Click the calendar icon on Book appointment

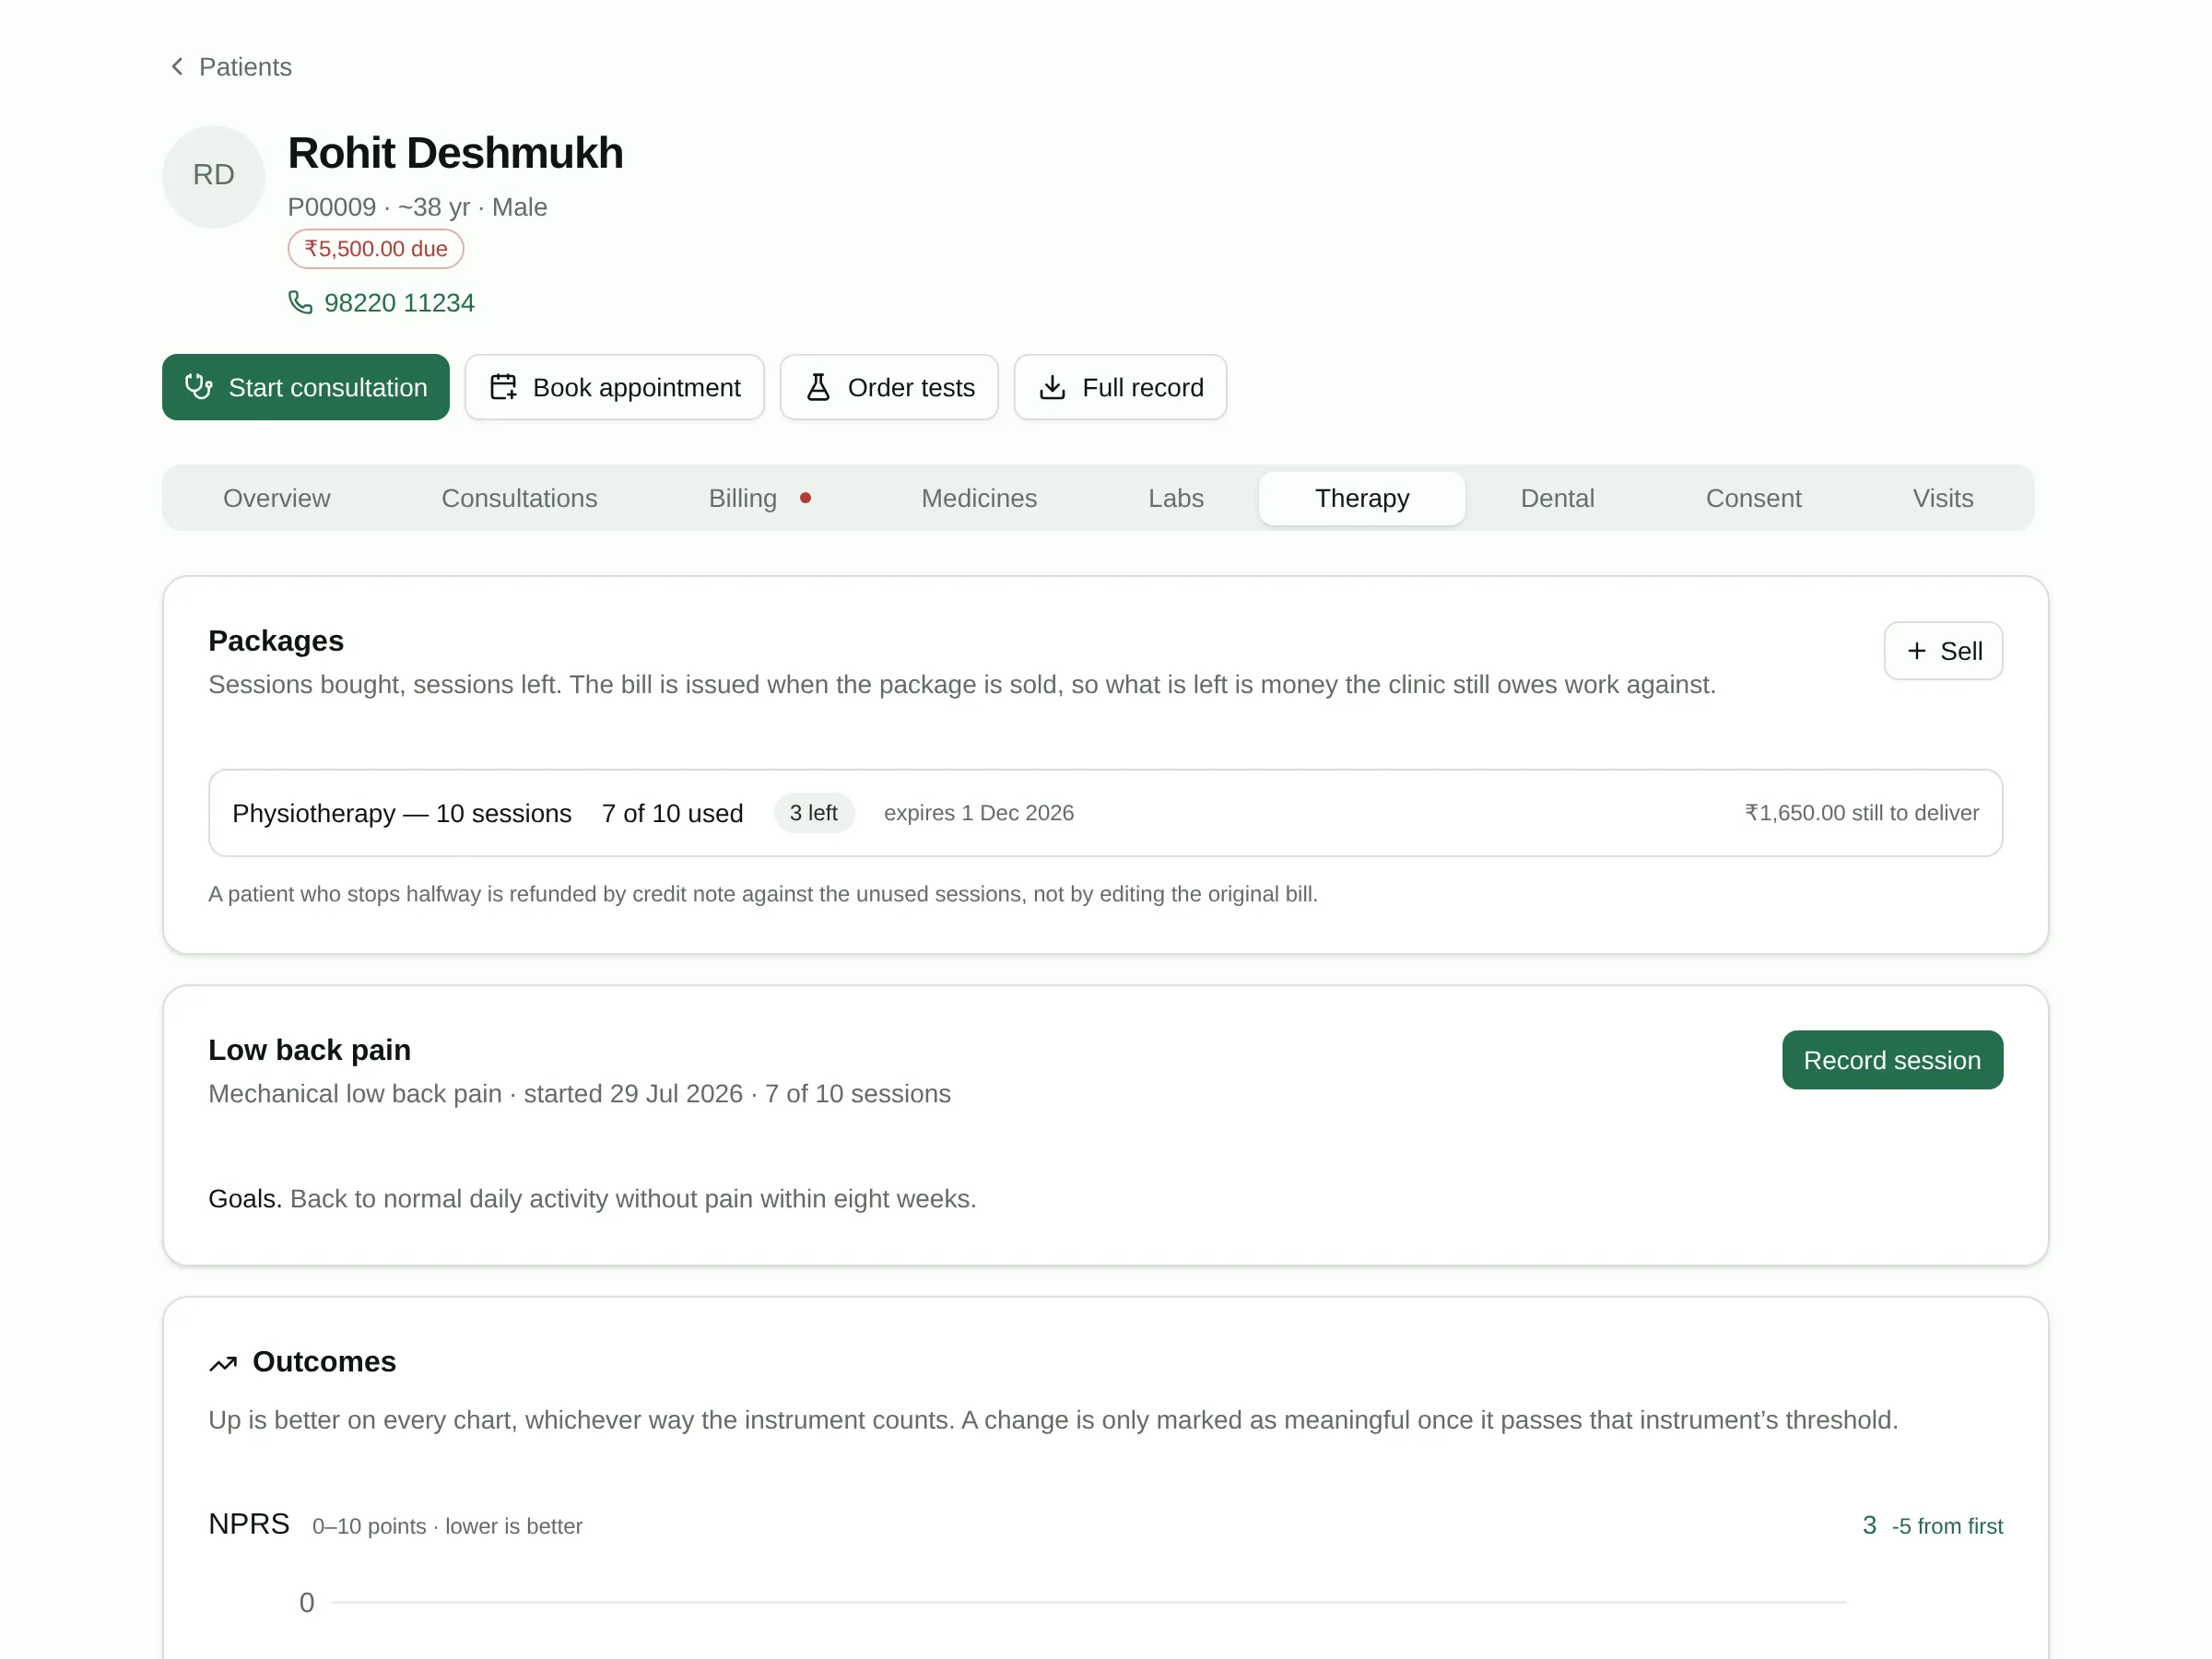coord(503,387)
